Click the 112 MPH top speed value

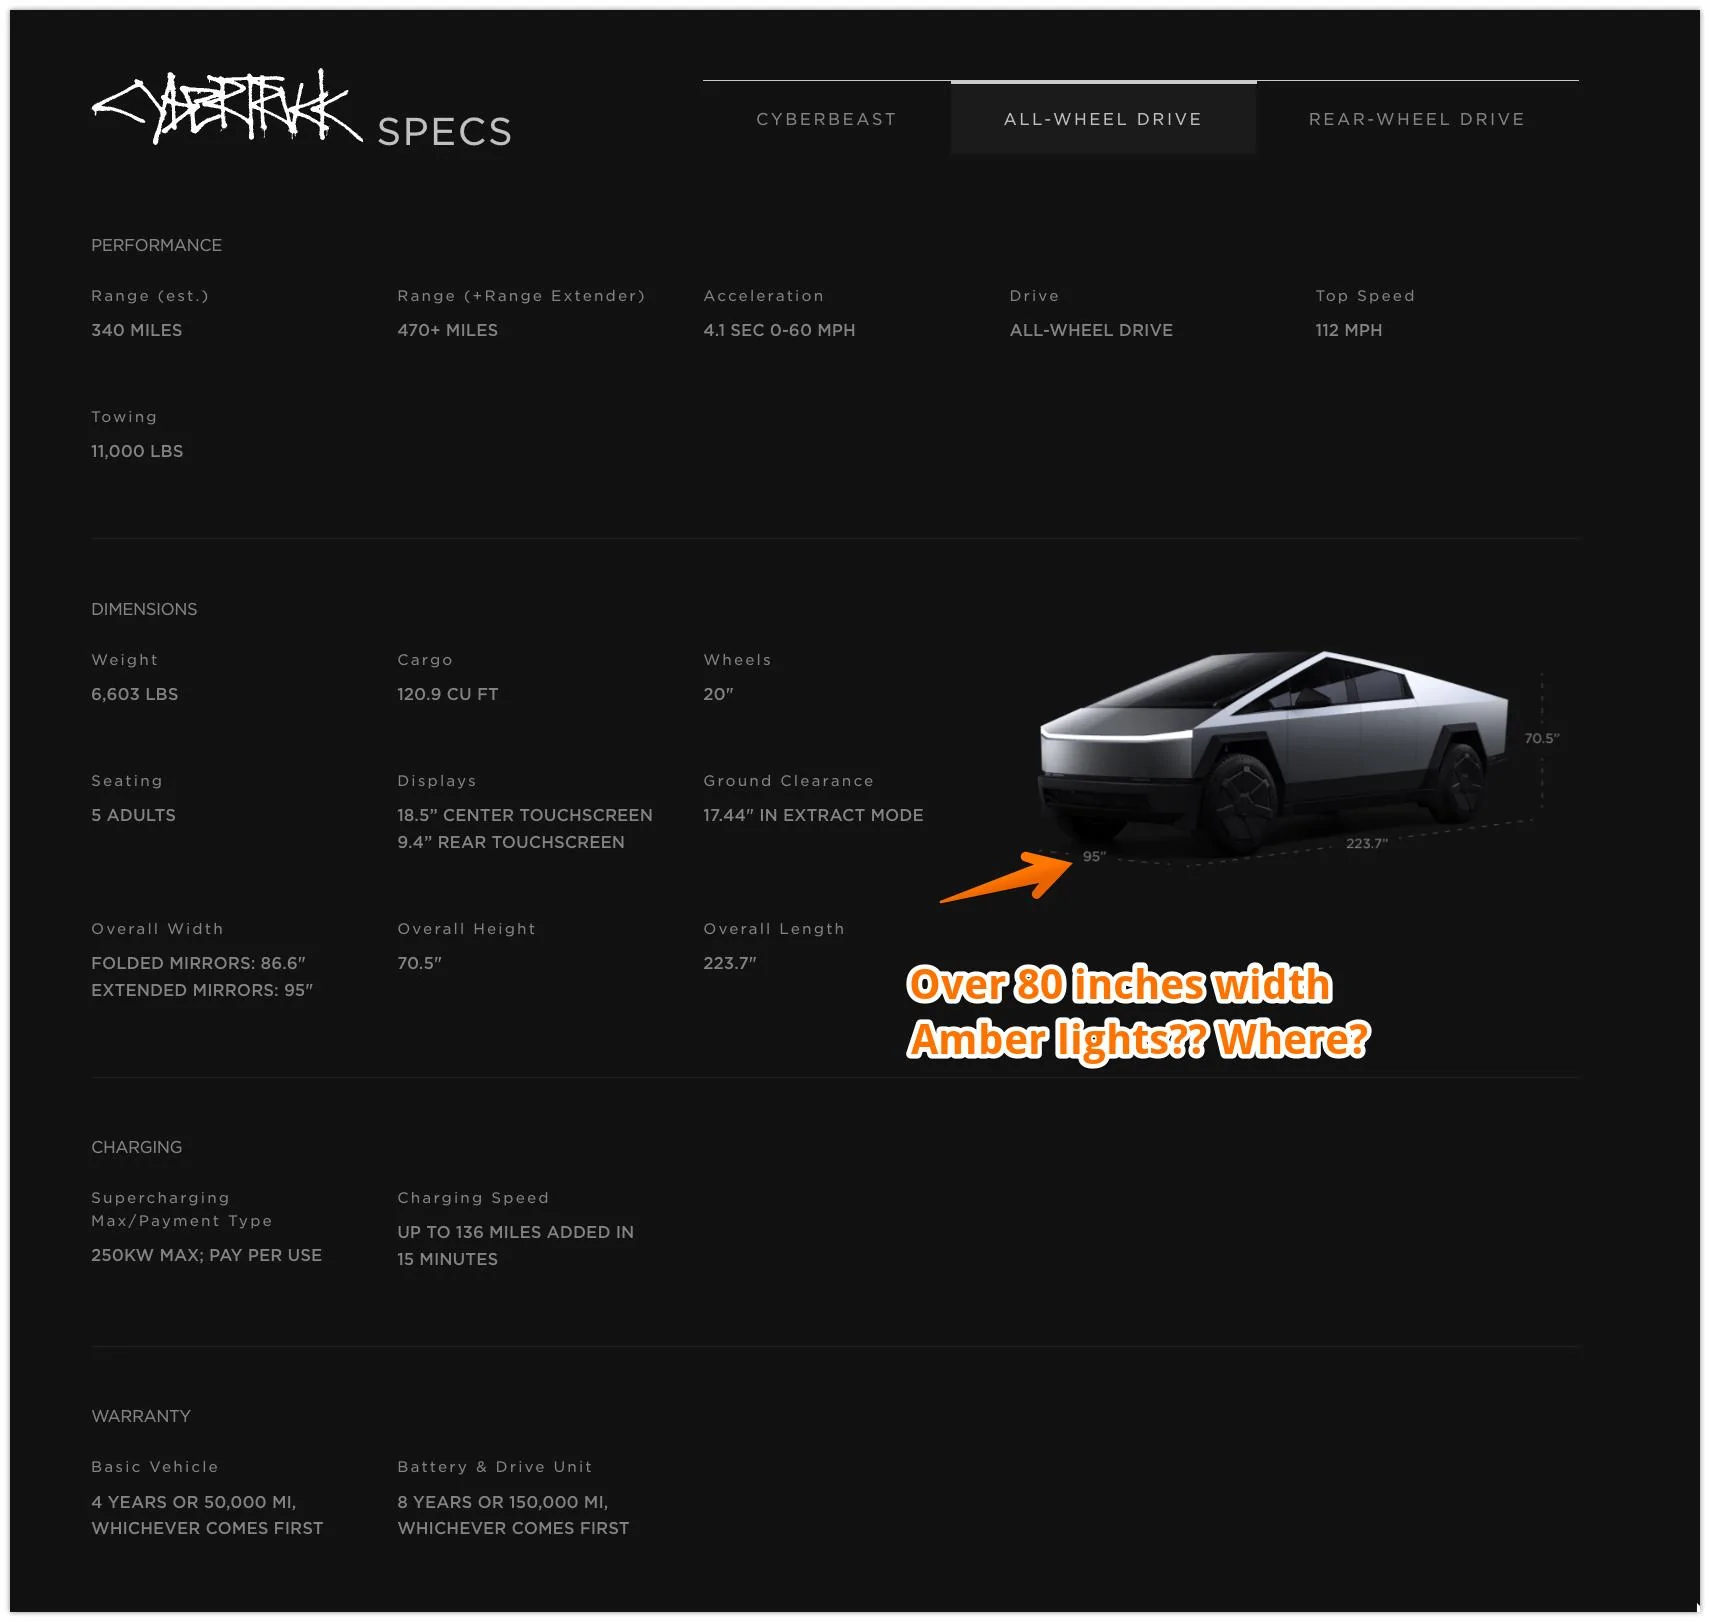pyautogui.click(x=1348, y=330)
